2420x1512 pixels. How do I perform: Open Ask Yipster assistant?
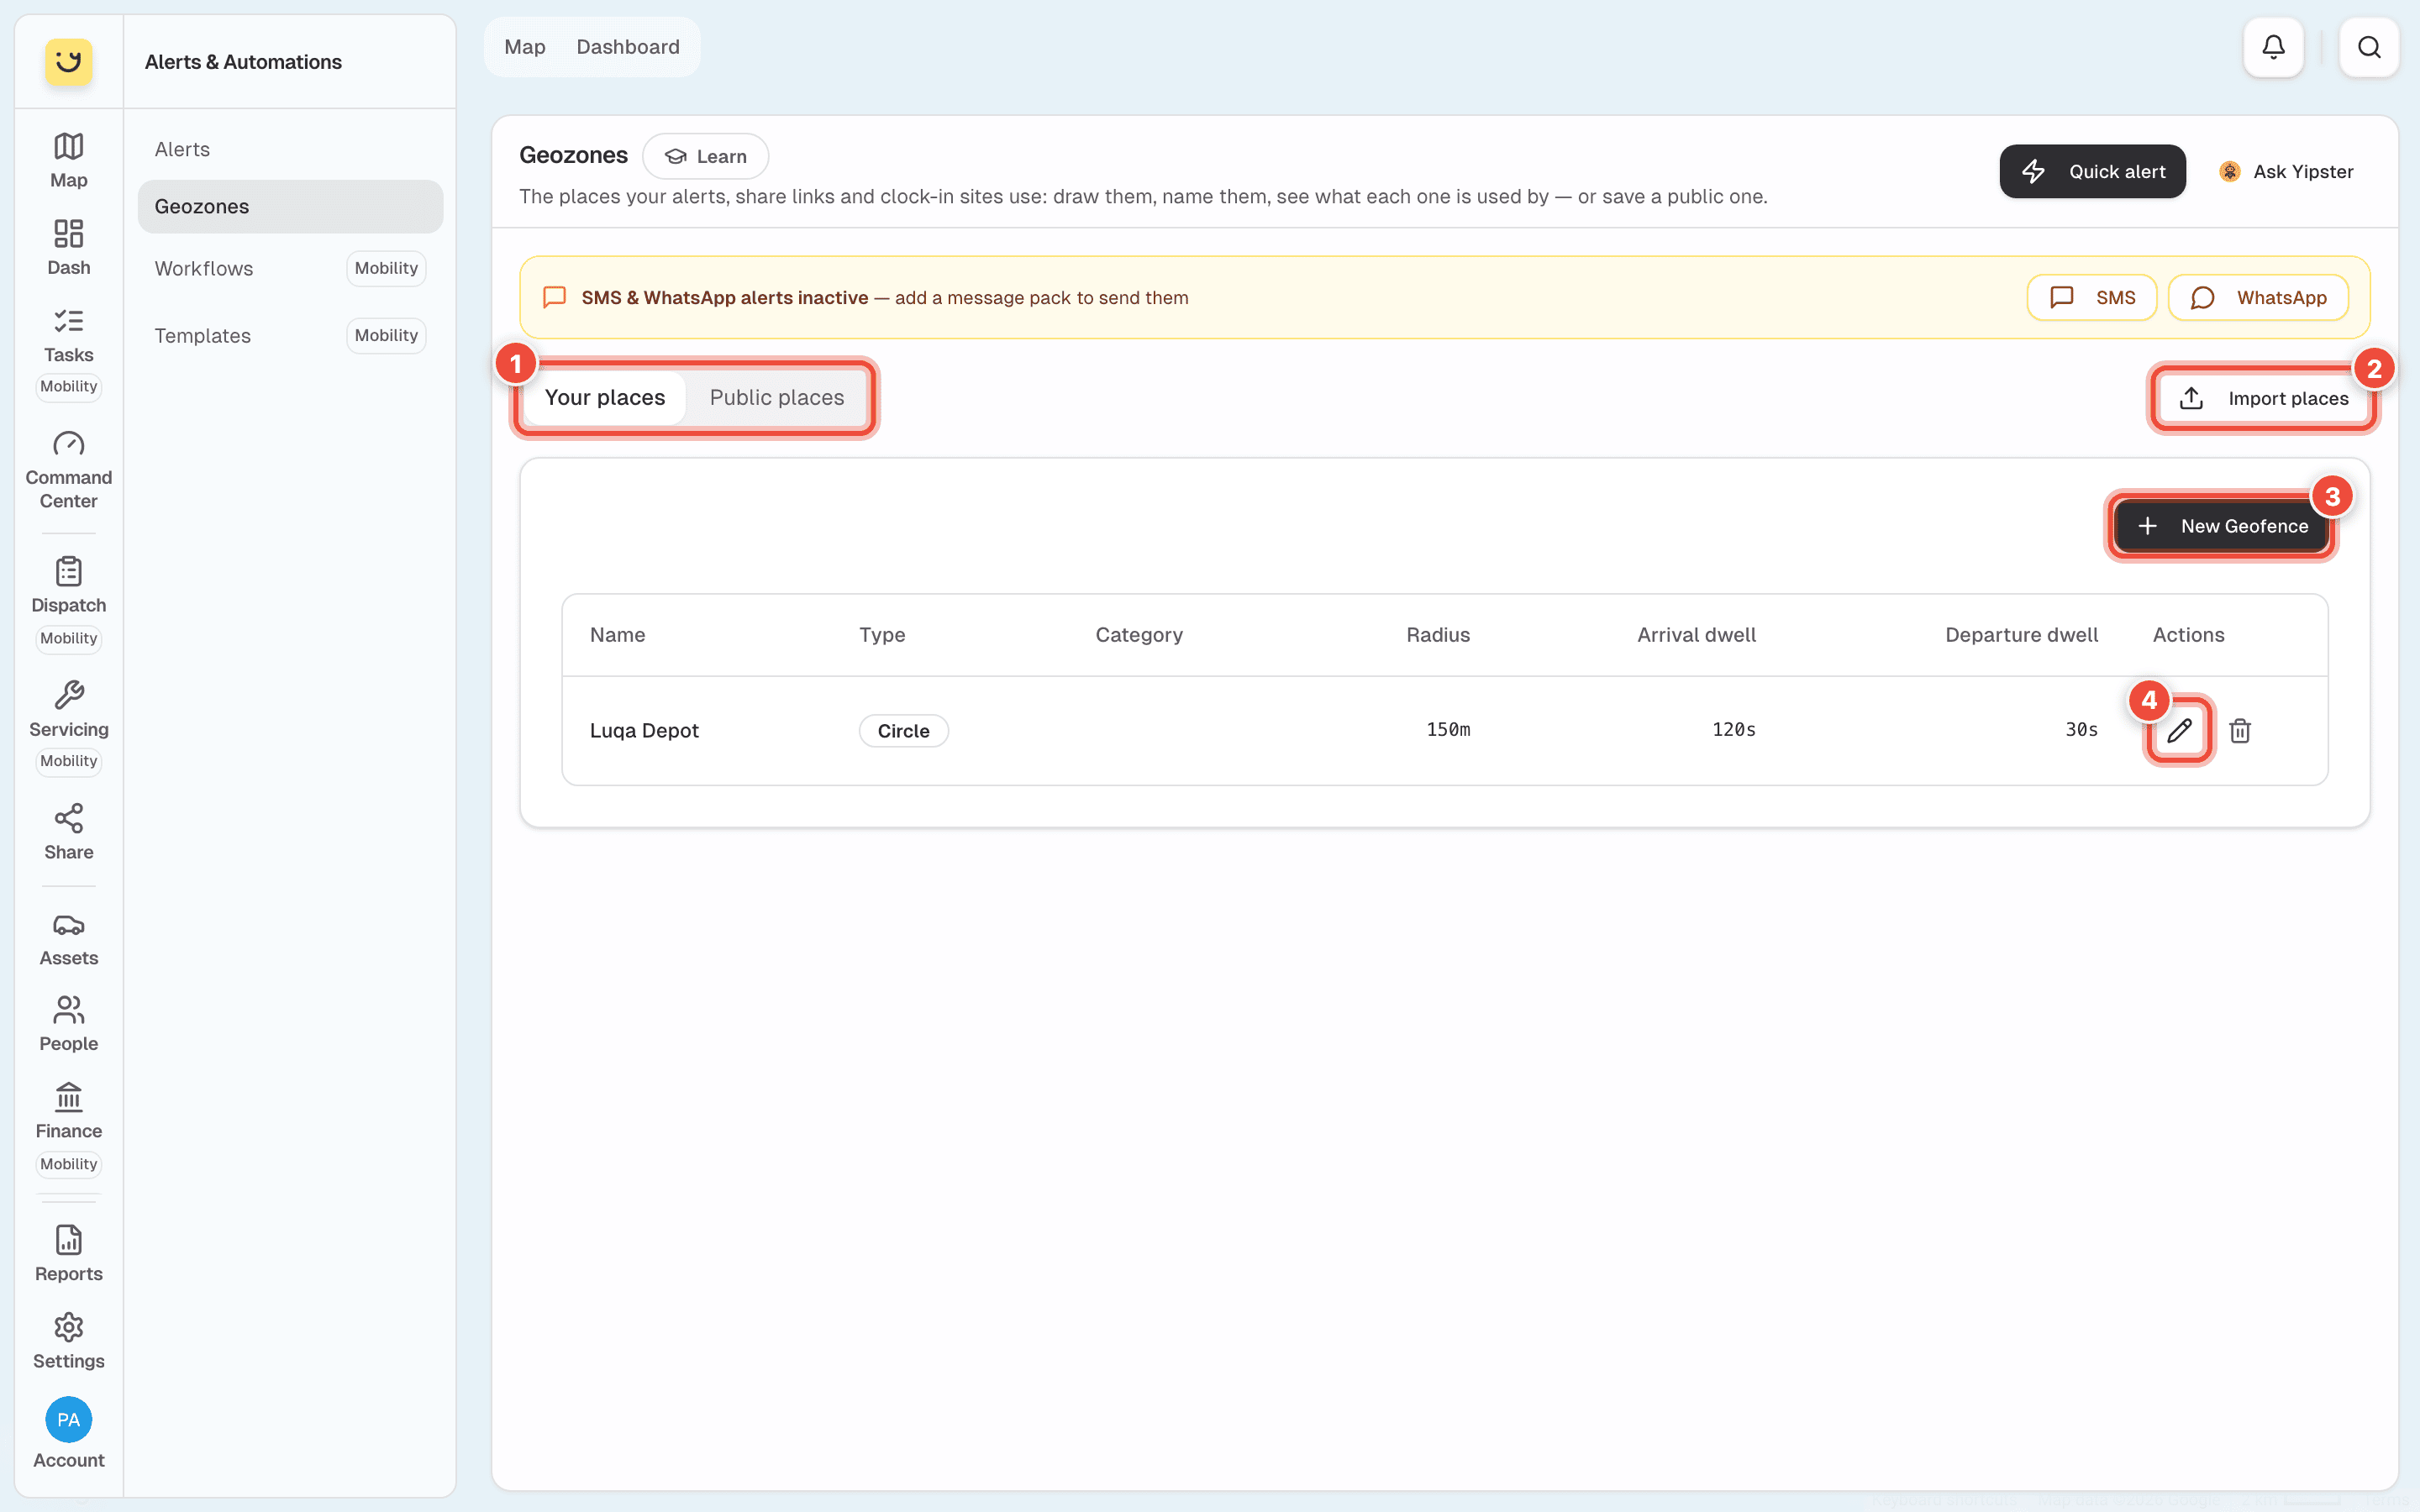[2286, 171]
